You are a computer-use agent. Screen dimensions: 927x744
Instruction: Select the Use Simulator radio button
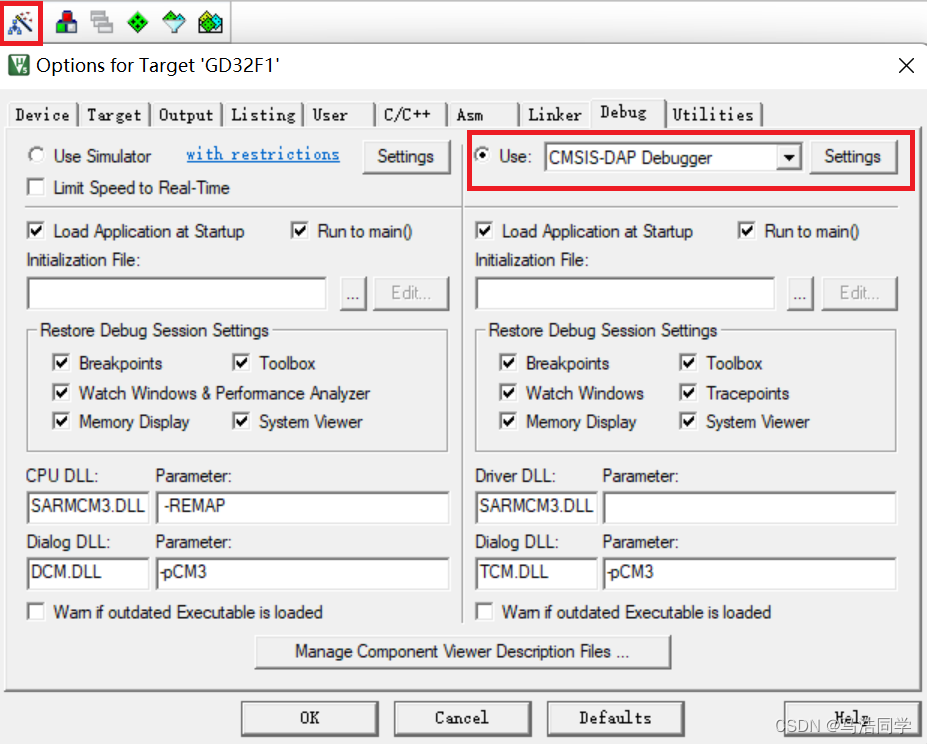point(36,156)
